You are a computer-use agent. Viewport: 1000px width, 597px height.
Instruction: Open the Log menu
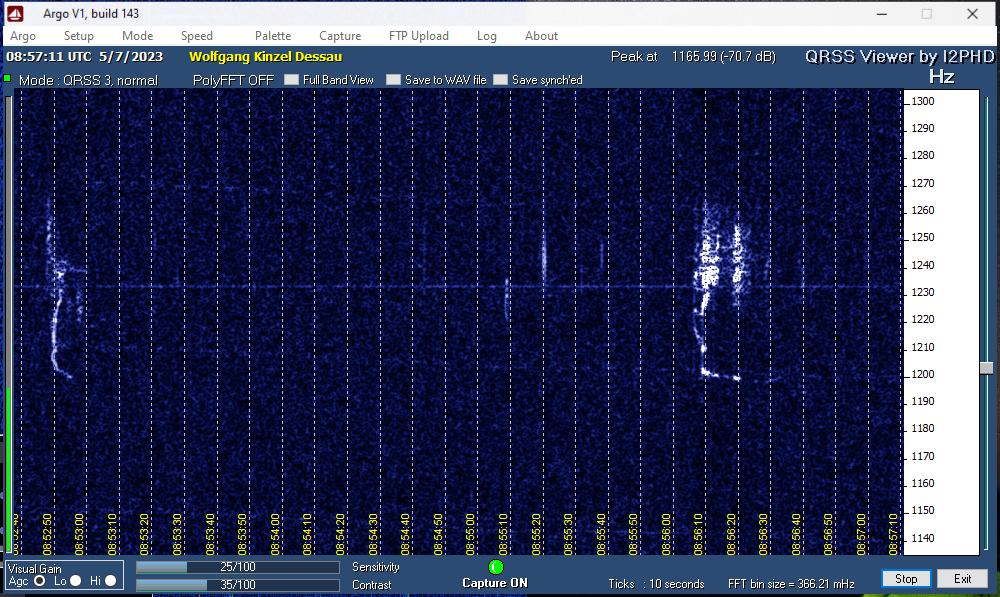[x=487, y=36]
